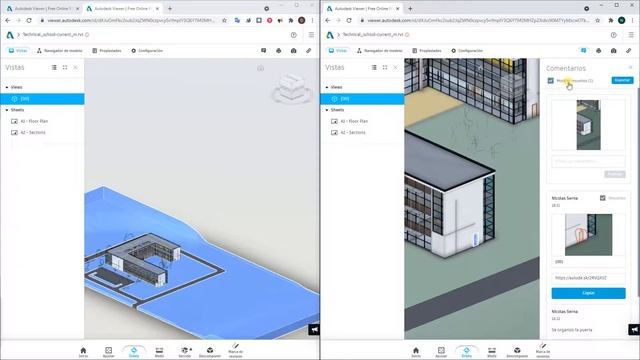This screenshot has height=360, width=640.
Task: Select Ajustar fit tool in right window
Action: [441, 352]
